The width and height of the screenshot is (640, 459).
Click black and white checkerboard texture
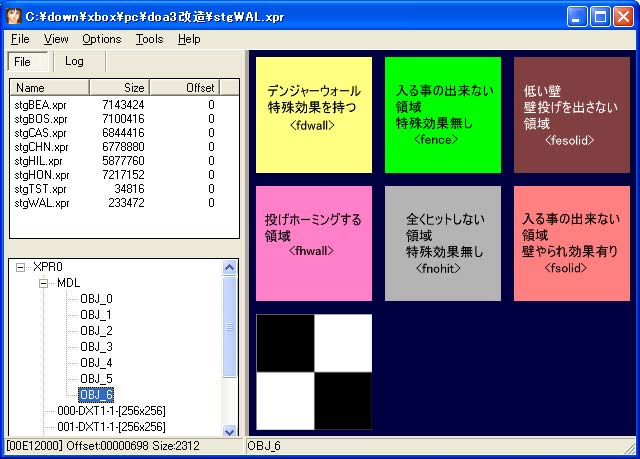[x=314, y=372]
